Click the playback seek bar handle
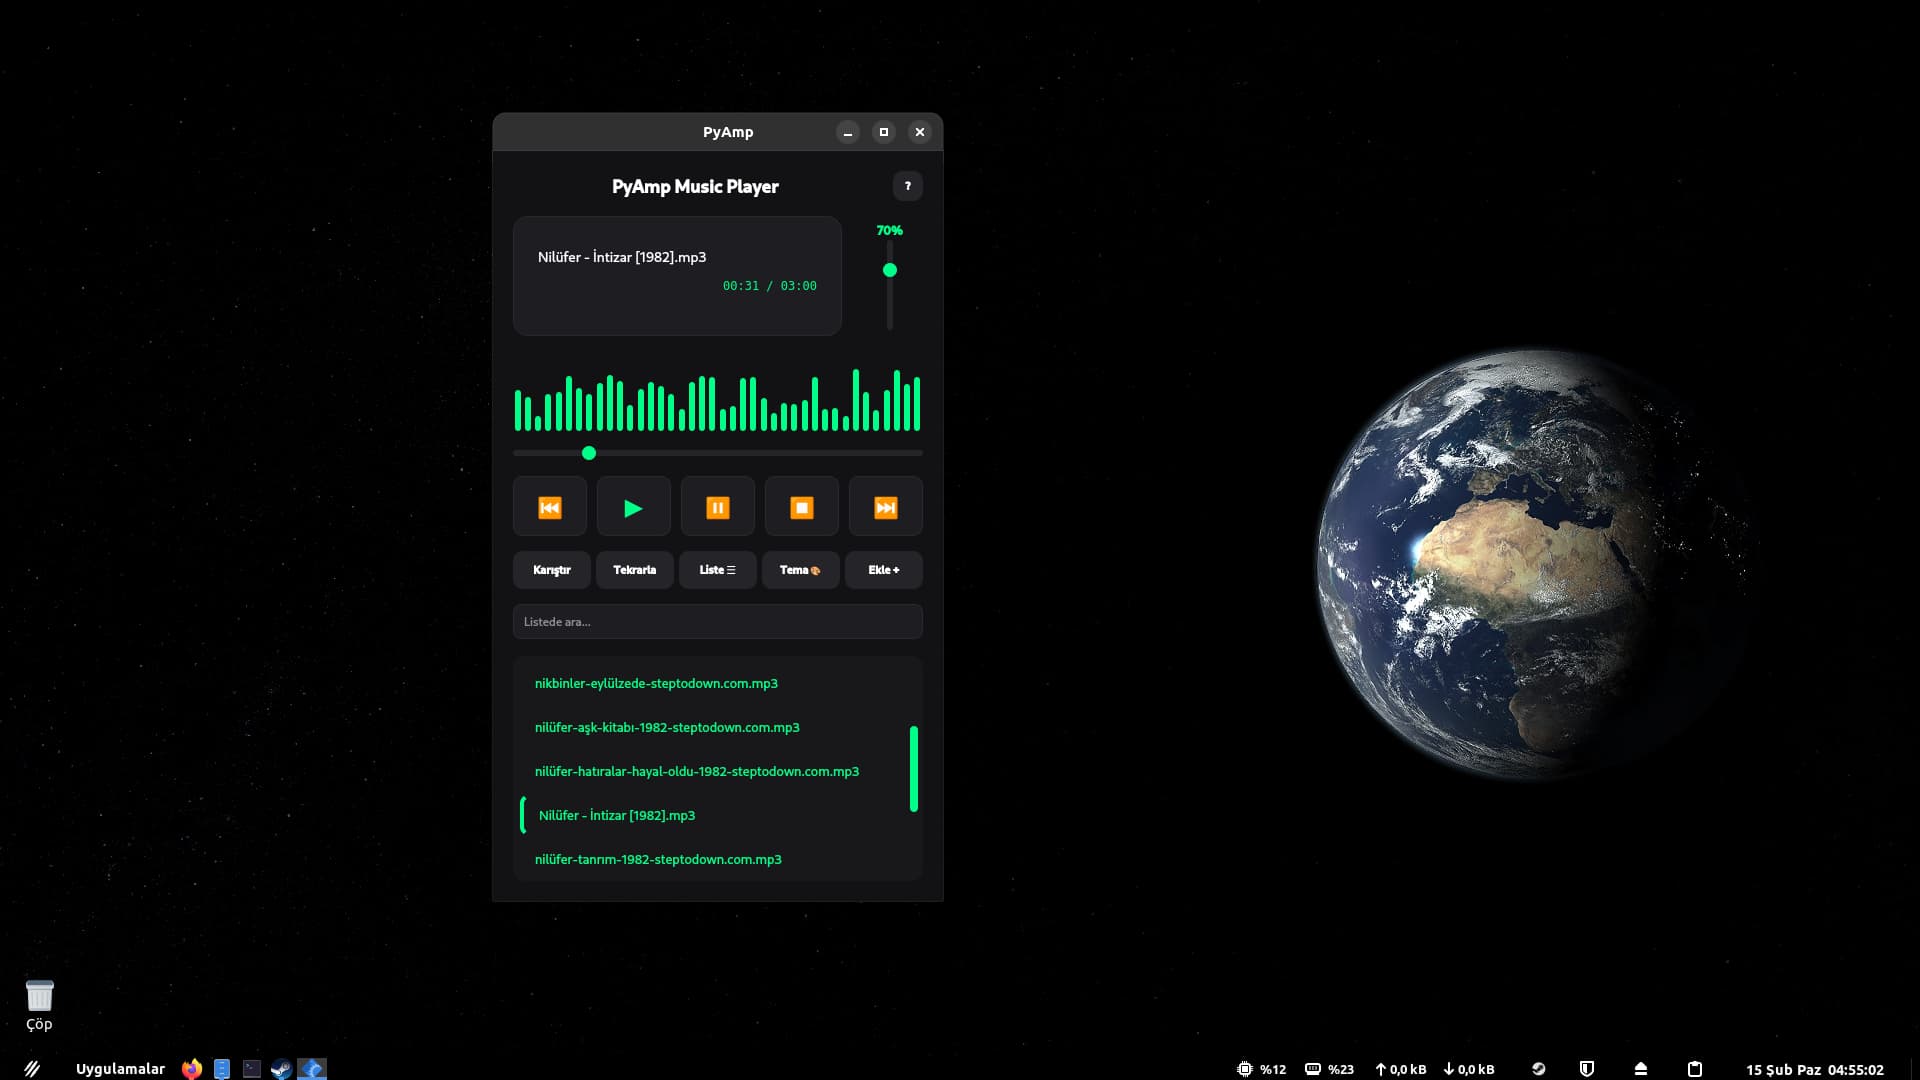Viewport: 1920px width, 1080px height. [589, 453]
